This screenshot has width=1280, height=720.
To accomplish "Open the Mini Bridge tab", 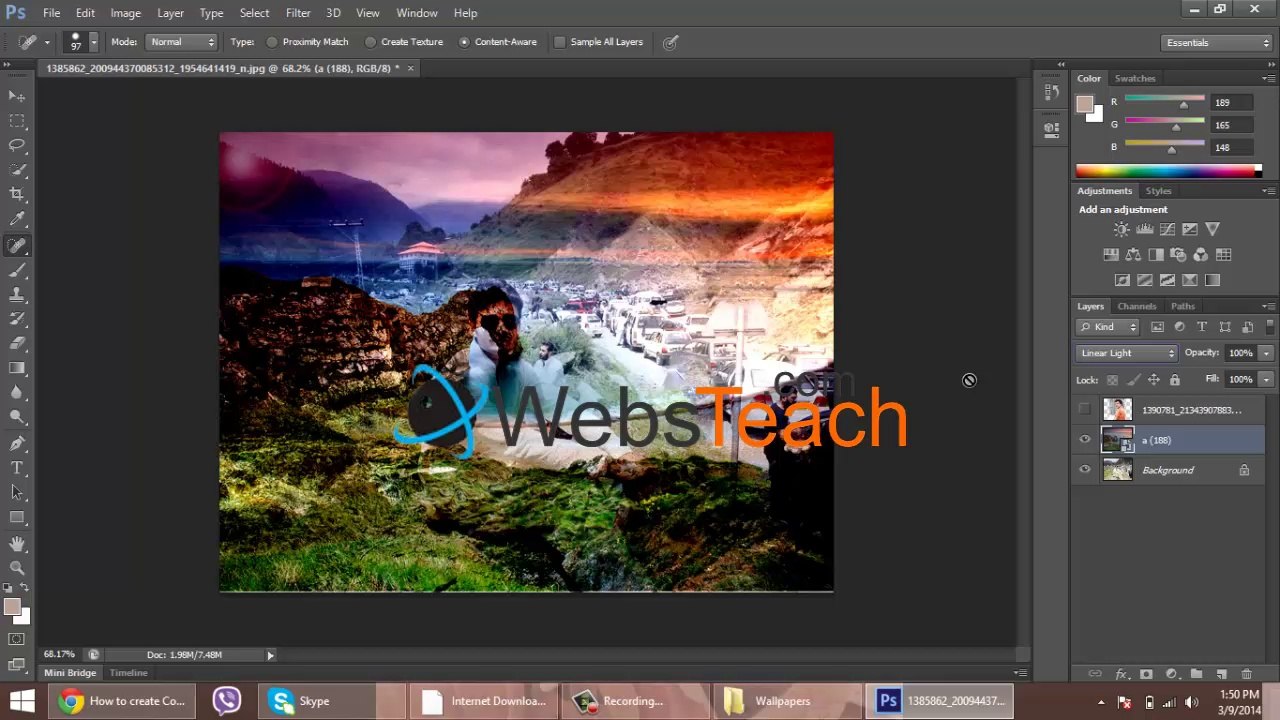I will pyautogui.click(x=69, y=673).
